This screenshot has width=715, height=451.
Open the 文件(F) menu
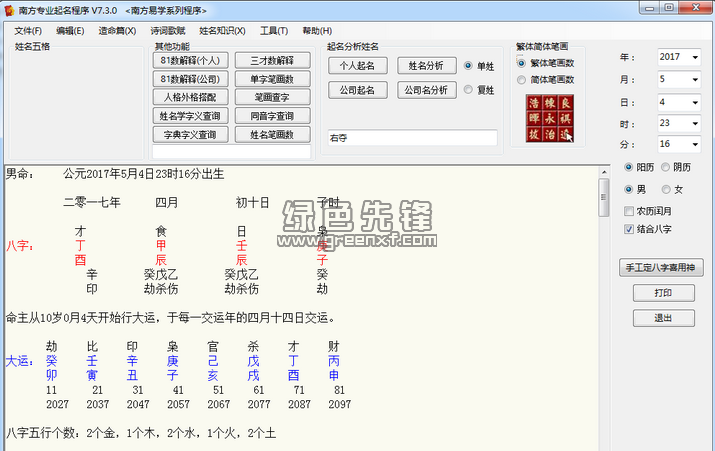(28, 31)
